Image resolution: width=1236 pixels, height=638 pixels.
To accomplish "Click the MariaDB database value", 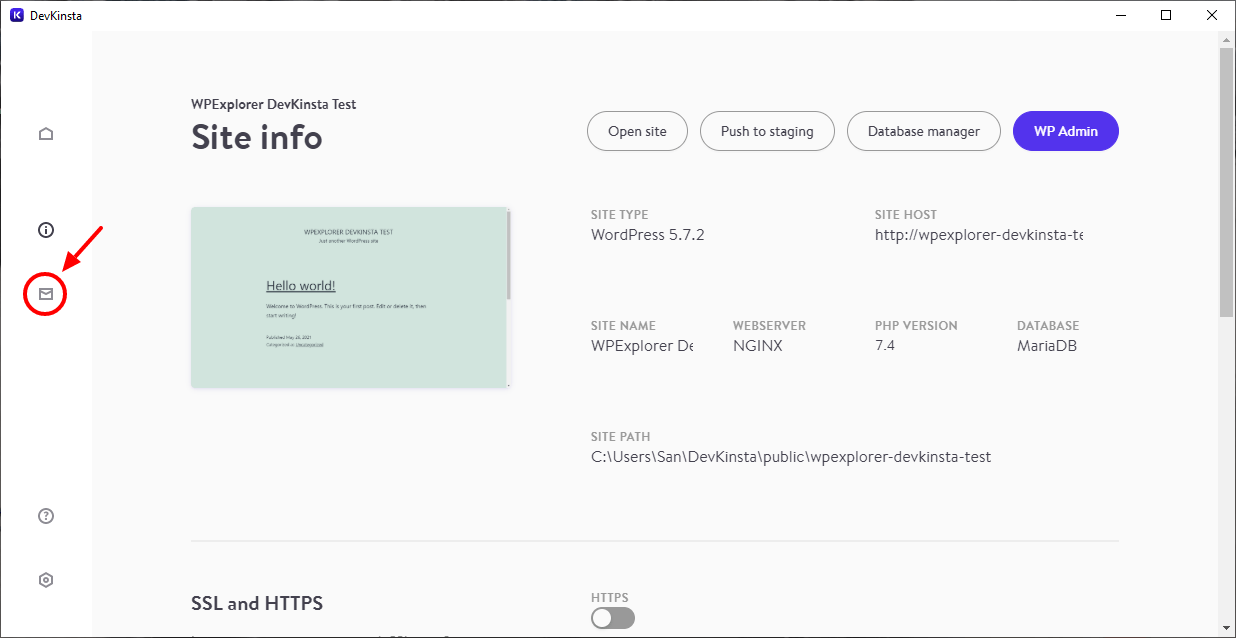I will (x=1047, y=346).
